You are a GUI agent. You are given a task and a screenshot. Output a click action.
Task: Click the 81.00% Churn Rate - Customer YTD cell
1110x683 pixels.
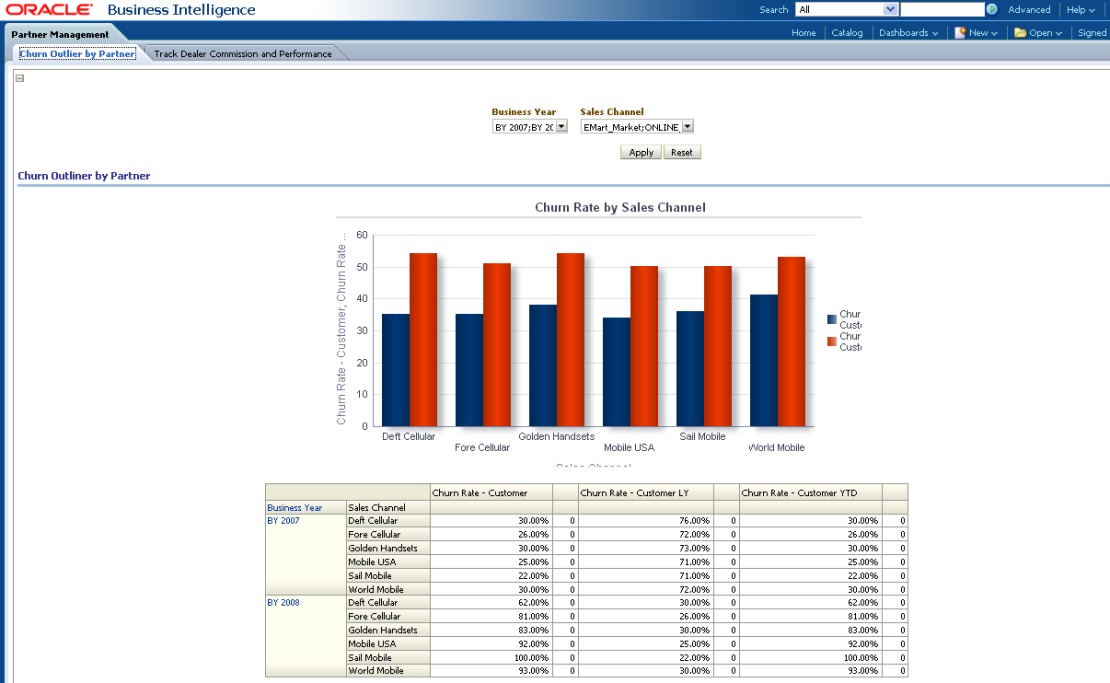click(810, 616)
